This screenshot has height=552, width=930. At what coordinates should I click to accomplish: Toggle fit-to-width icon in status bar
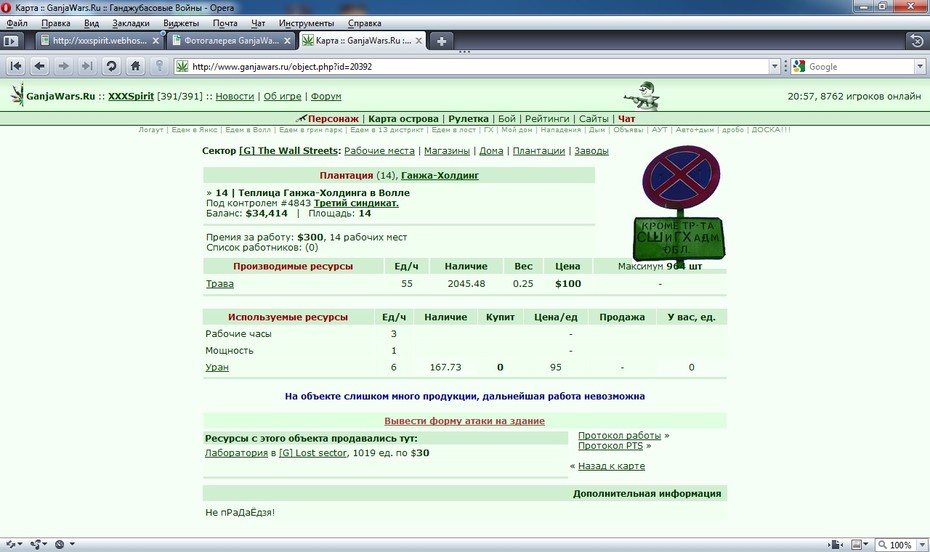(835, 544)
